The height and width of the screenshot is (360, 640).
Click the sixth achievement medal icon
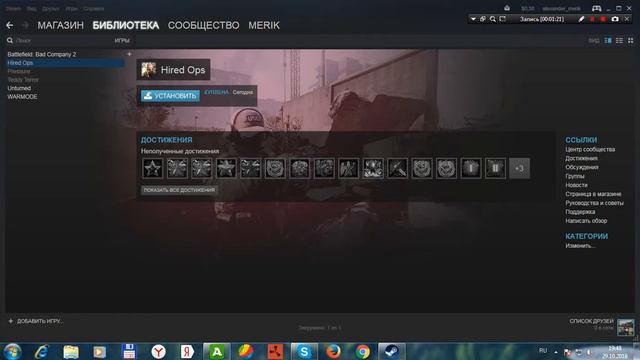(x=275, y=168)
